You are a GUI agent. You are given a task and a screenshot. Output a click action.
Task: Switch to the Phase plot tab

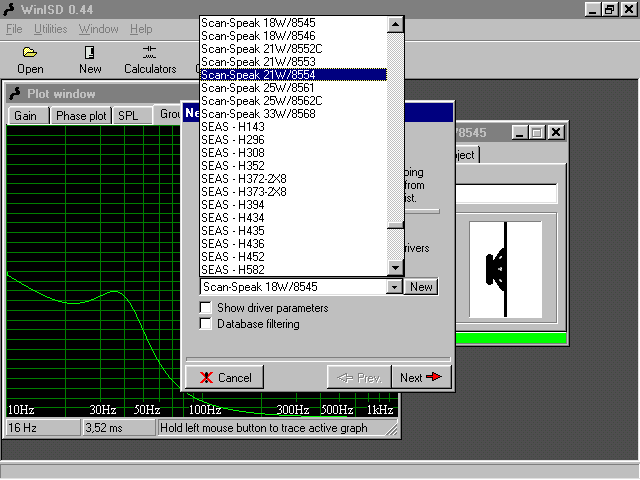(x=81, y=116)
